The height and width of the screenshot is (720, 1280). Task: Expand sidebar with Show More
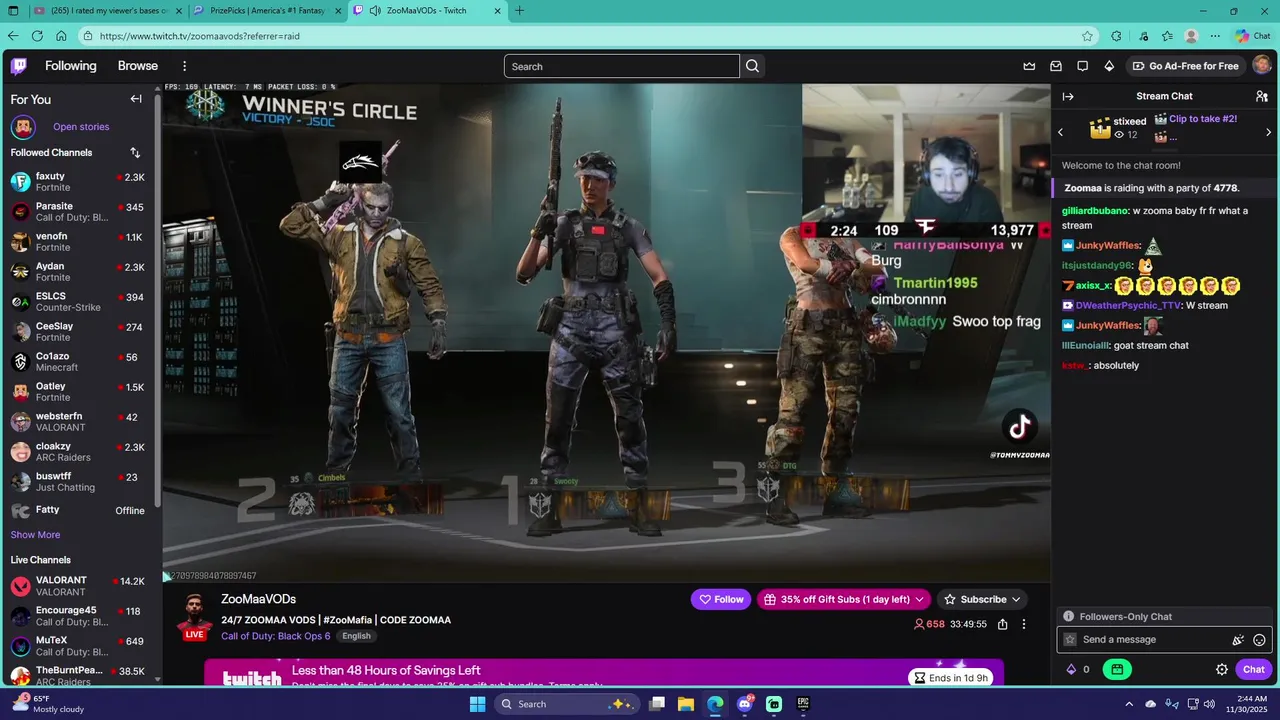click(x=35, y=535)
